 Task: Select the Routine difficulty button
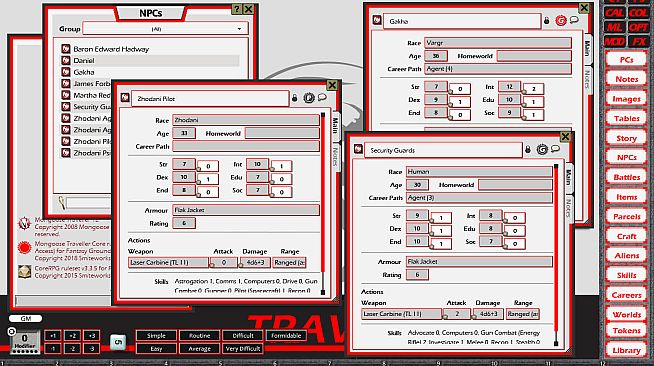(199, 336)
